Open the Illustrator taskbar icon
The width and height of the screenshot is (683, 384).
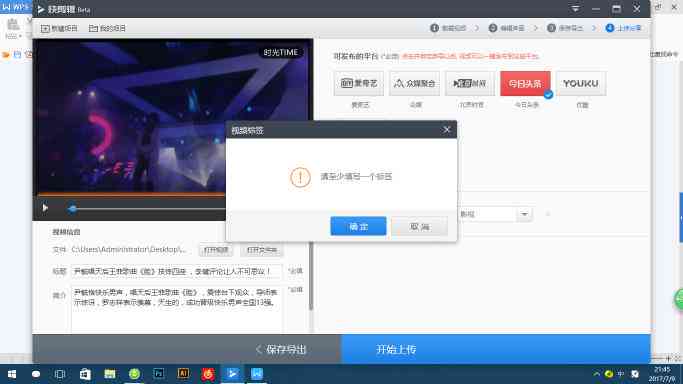point(183,374)
